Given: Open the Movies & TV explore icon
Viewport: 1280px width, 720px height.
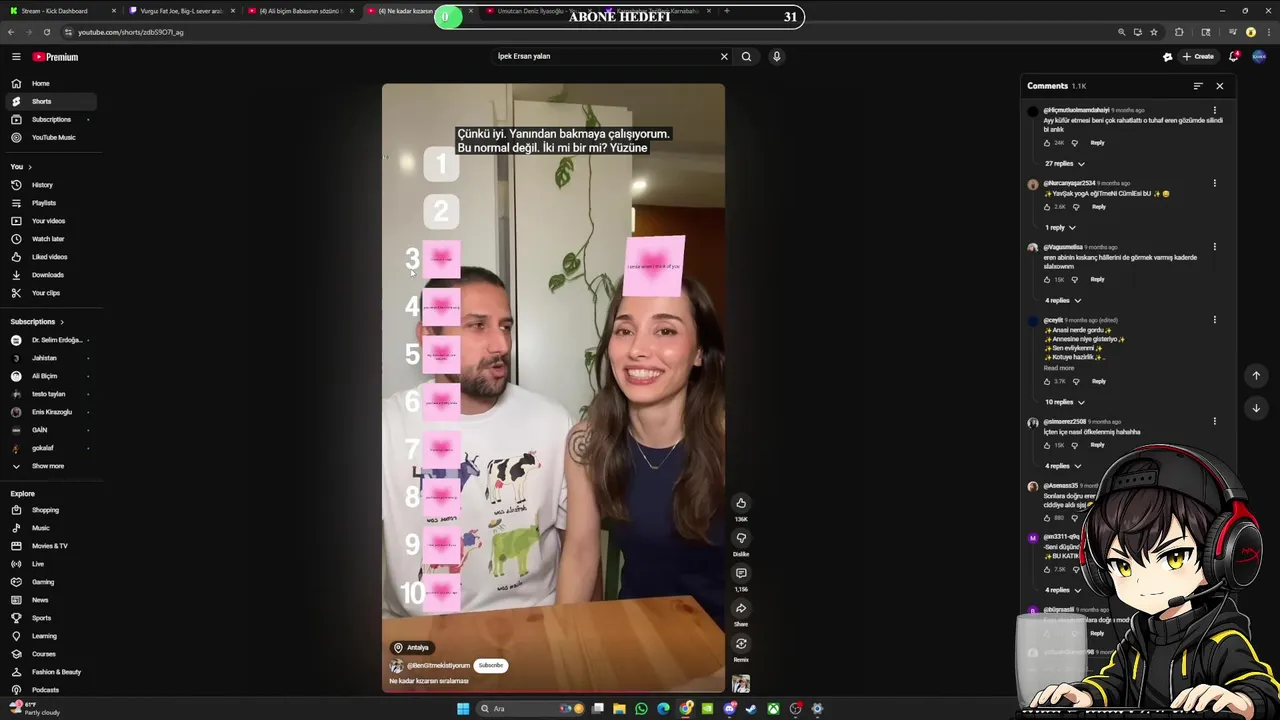Looking at the screenshot, I should 16,546.
